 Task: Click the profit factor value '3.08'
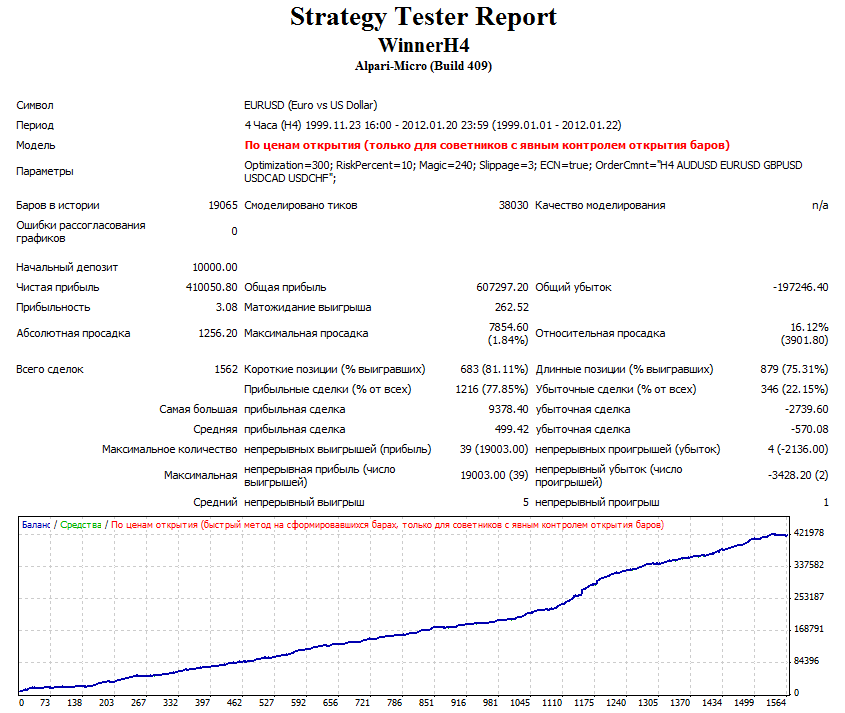[226, 307]
